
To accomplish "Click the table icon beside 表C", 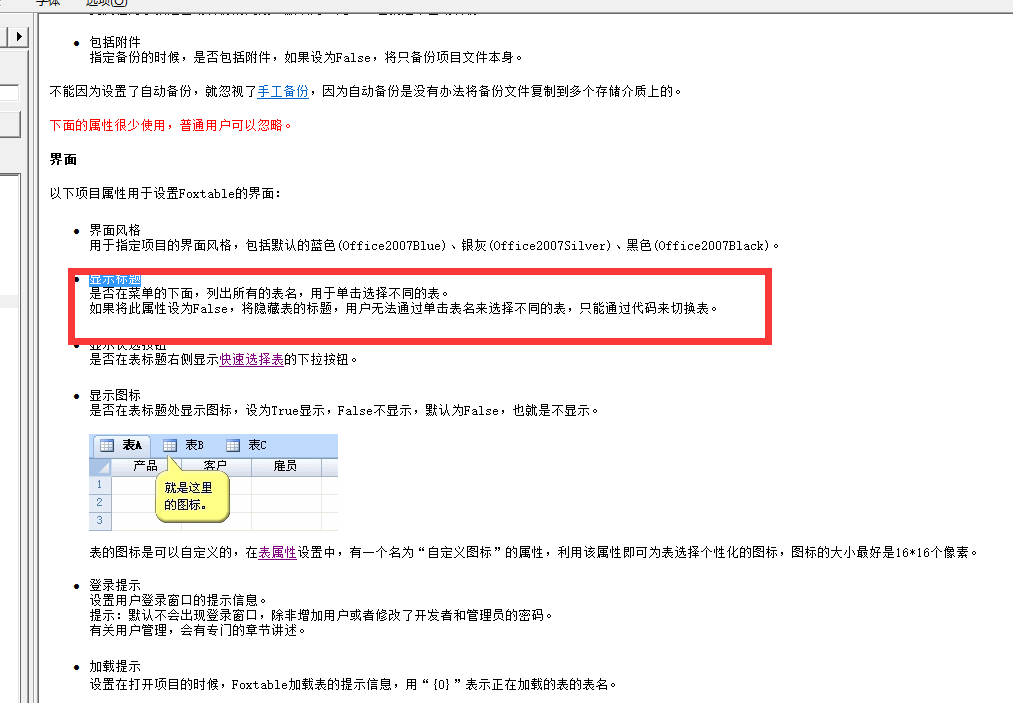I will point(233,445).
